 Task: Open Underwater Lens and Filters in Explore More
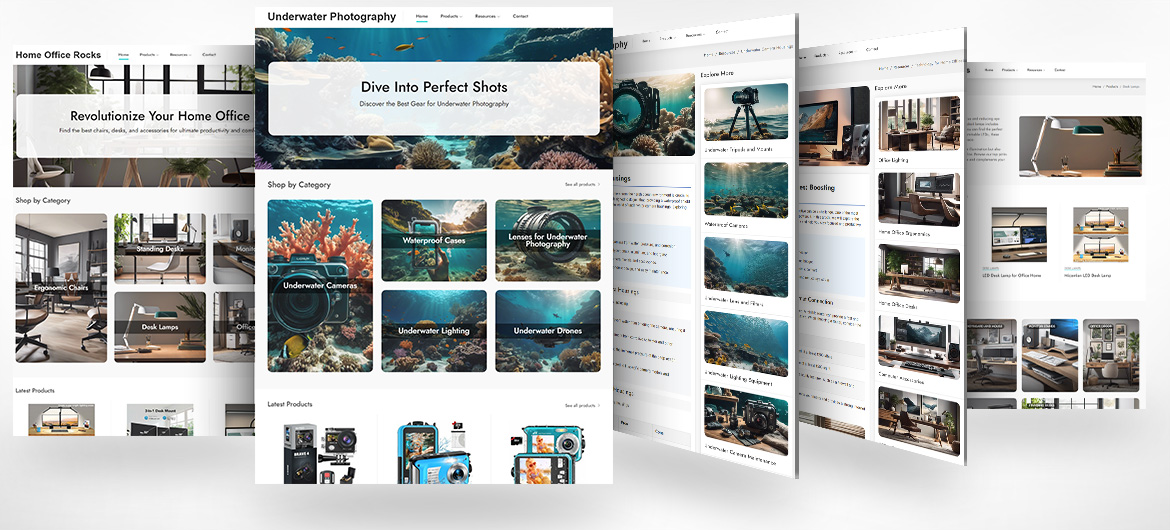[x=745, y=272]
